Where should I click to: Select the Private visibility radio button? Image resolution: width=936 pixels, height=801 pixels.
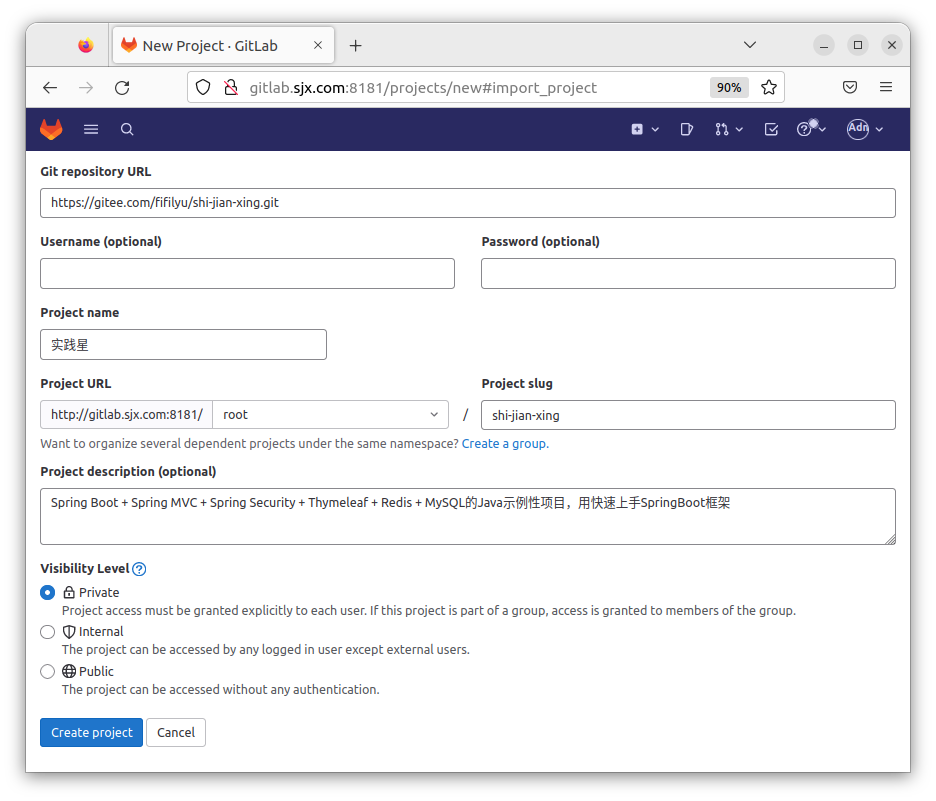tap(47, 593)
